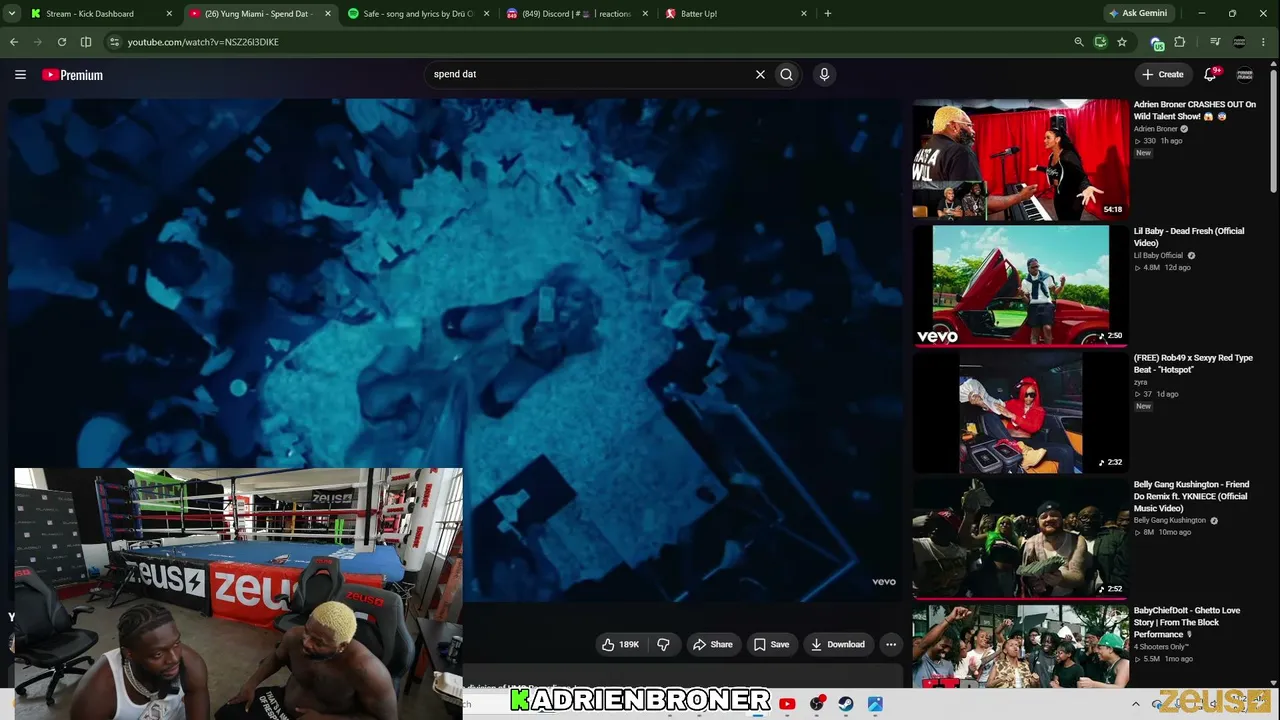Bookmark this page with the star
Viewport: 1280px width, 720px height.
point(1122,42)
